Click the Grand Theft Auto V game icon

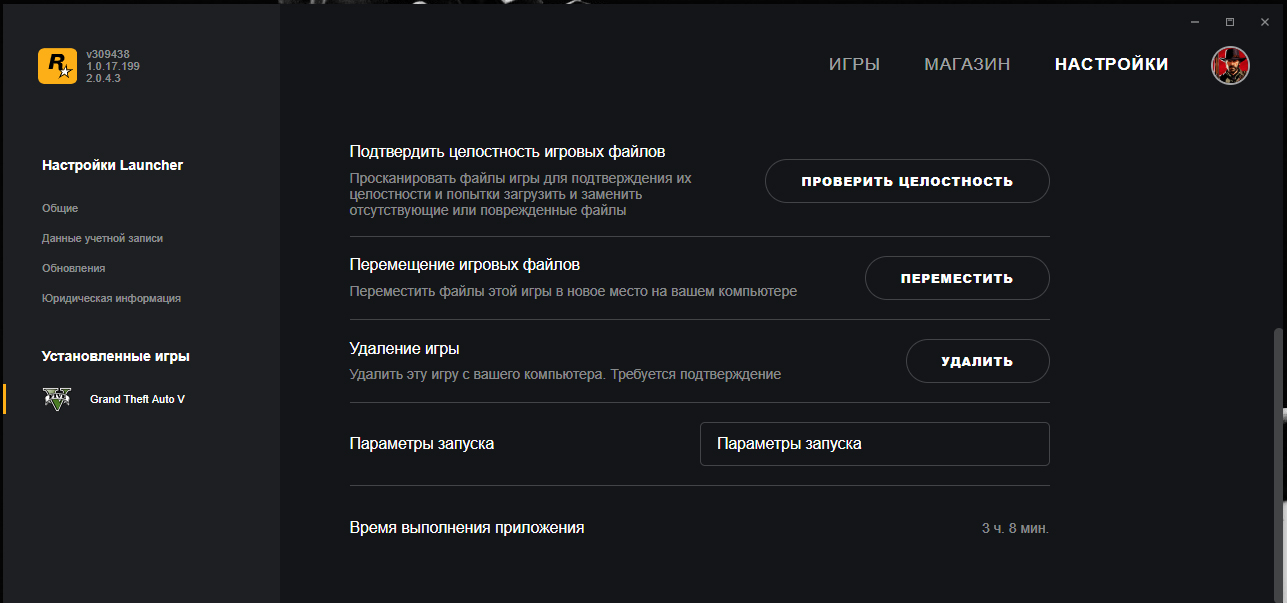(57, 399)
